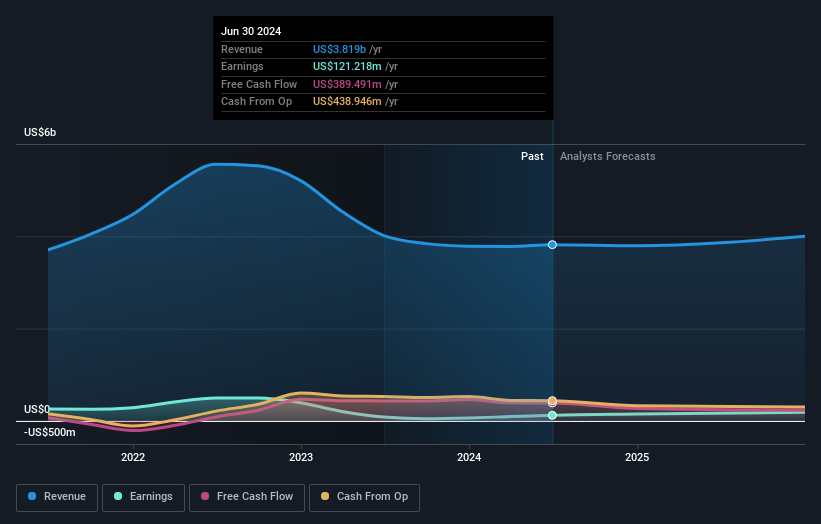Viewport: 821px width, 524px height.
Task: Toggle the Free Cash Flow legend button
Action: coord(247,497)
